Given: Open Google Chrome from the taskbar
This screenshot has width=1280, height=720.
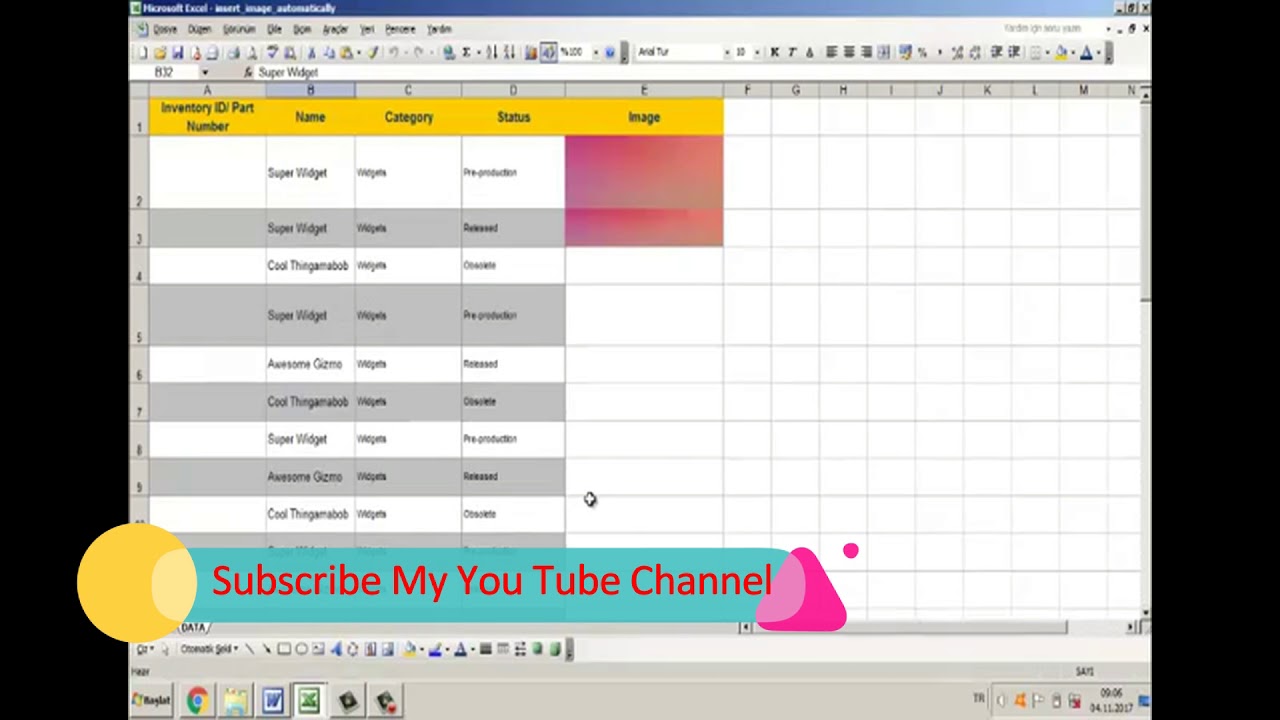Looking at the screenshot, I should [197, 701].
